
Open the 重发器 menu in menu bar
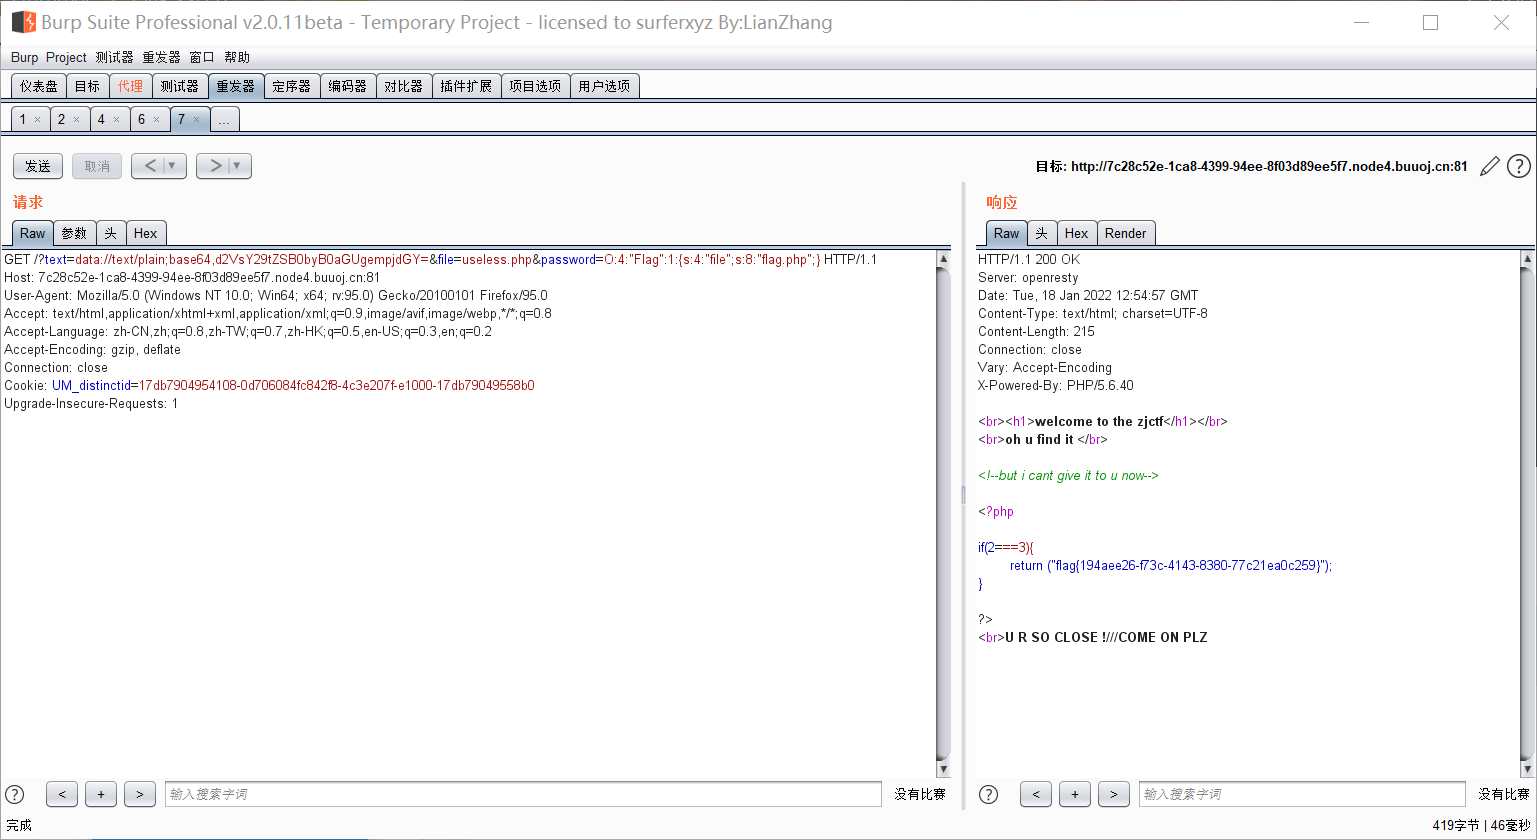pos(161,58)
